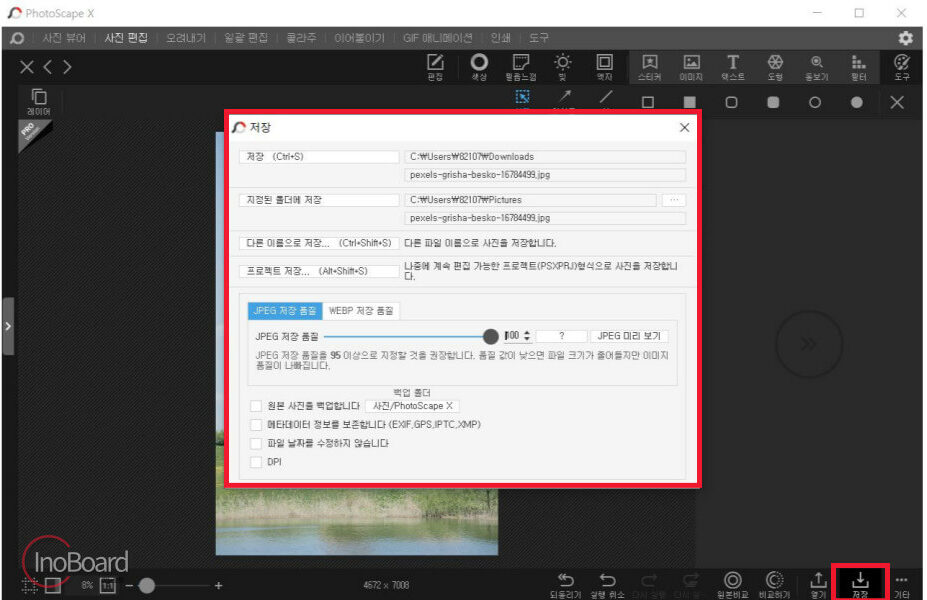Switch to 인쇄 print tab
Viewport: 927px width, 600px height.
[500, 38]
